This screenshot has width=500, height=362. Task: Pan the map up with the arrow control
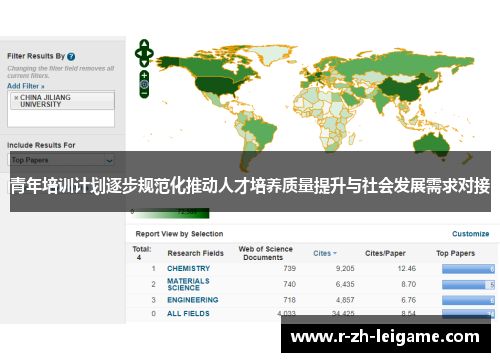coord(144,44)
